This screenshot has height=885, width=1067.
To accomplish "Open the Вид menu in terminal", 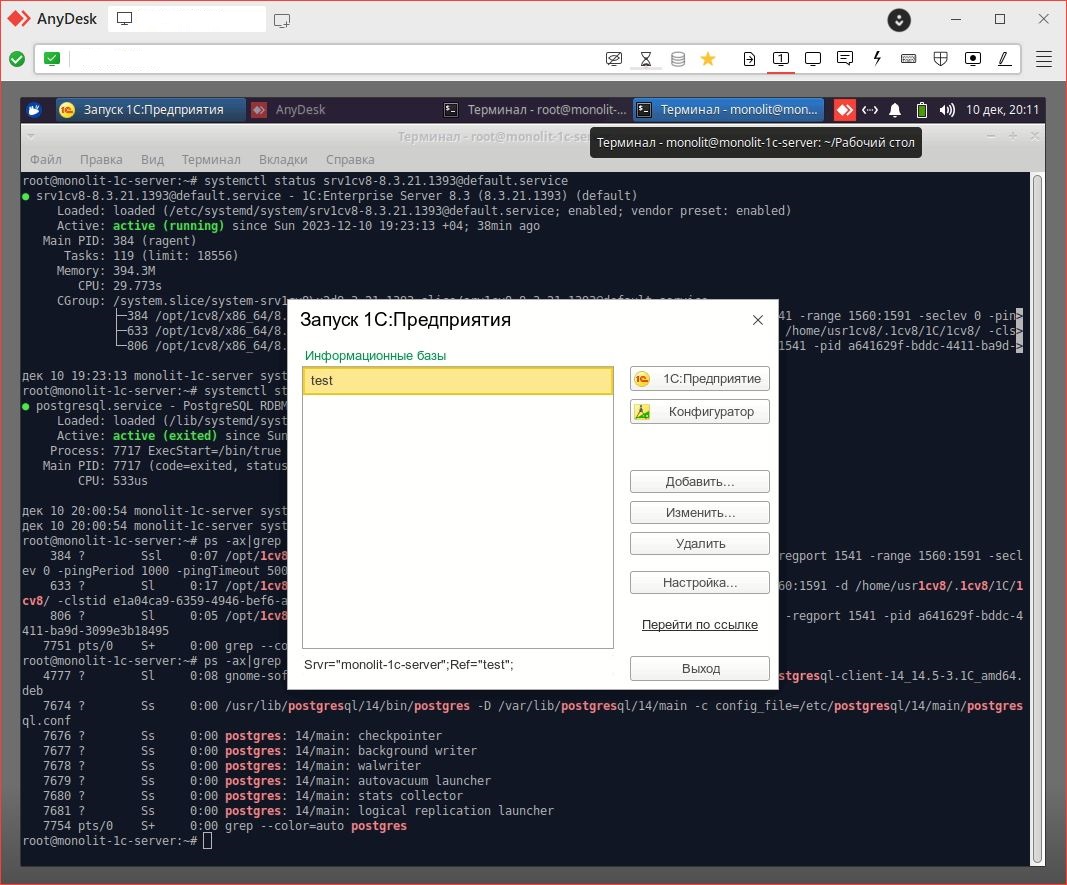I will [152, 160].
